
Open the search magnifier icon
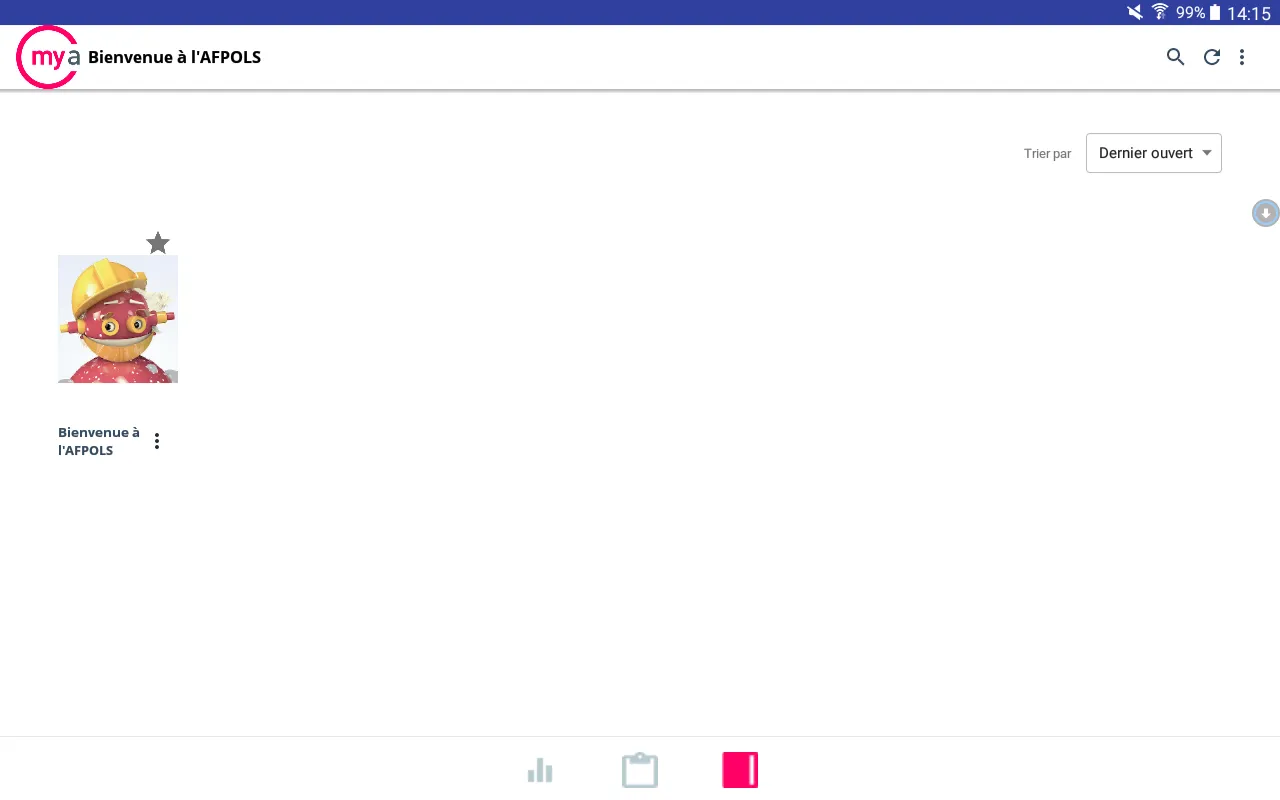point(1176,57)
